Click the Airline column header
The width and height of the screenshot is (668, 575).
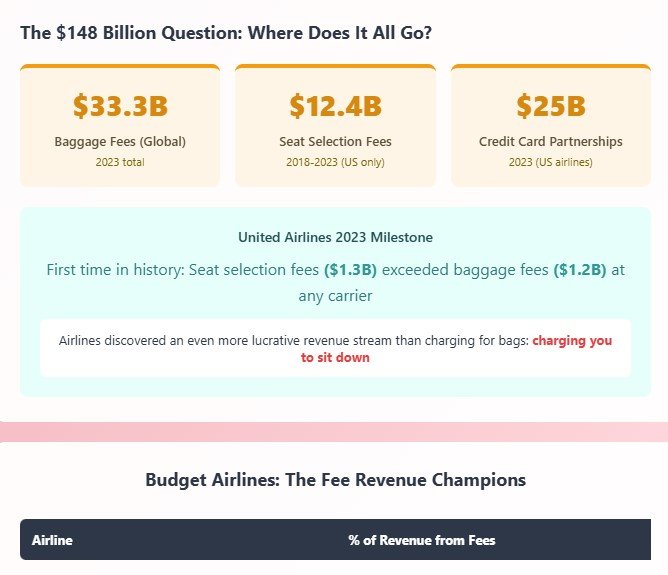point(52,540)
